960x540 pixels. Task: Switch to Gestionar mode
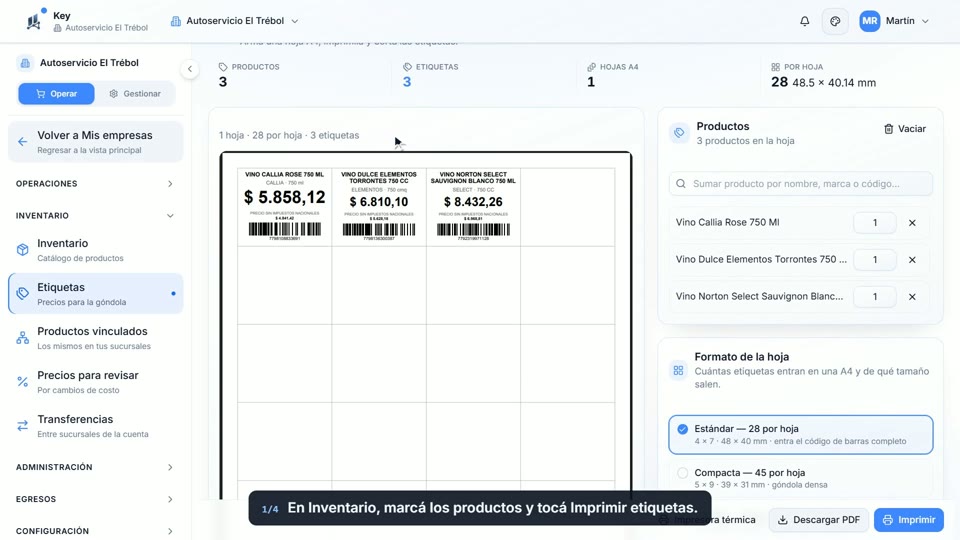click(135, 94)
